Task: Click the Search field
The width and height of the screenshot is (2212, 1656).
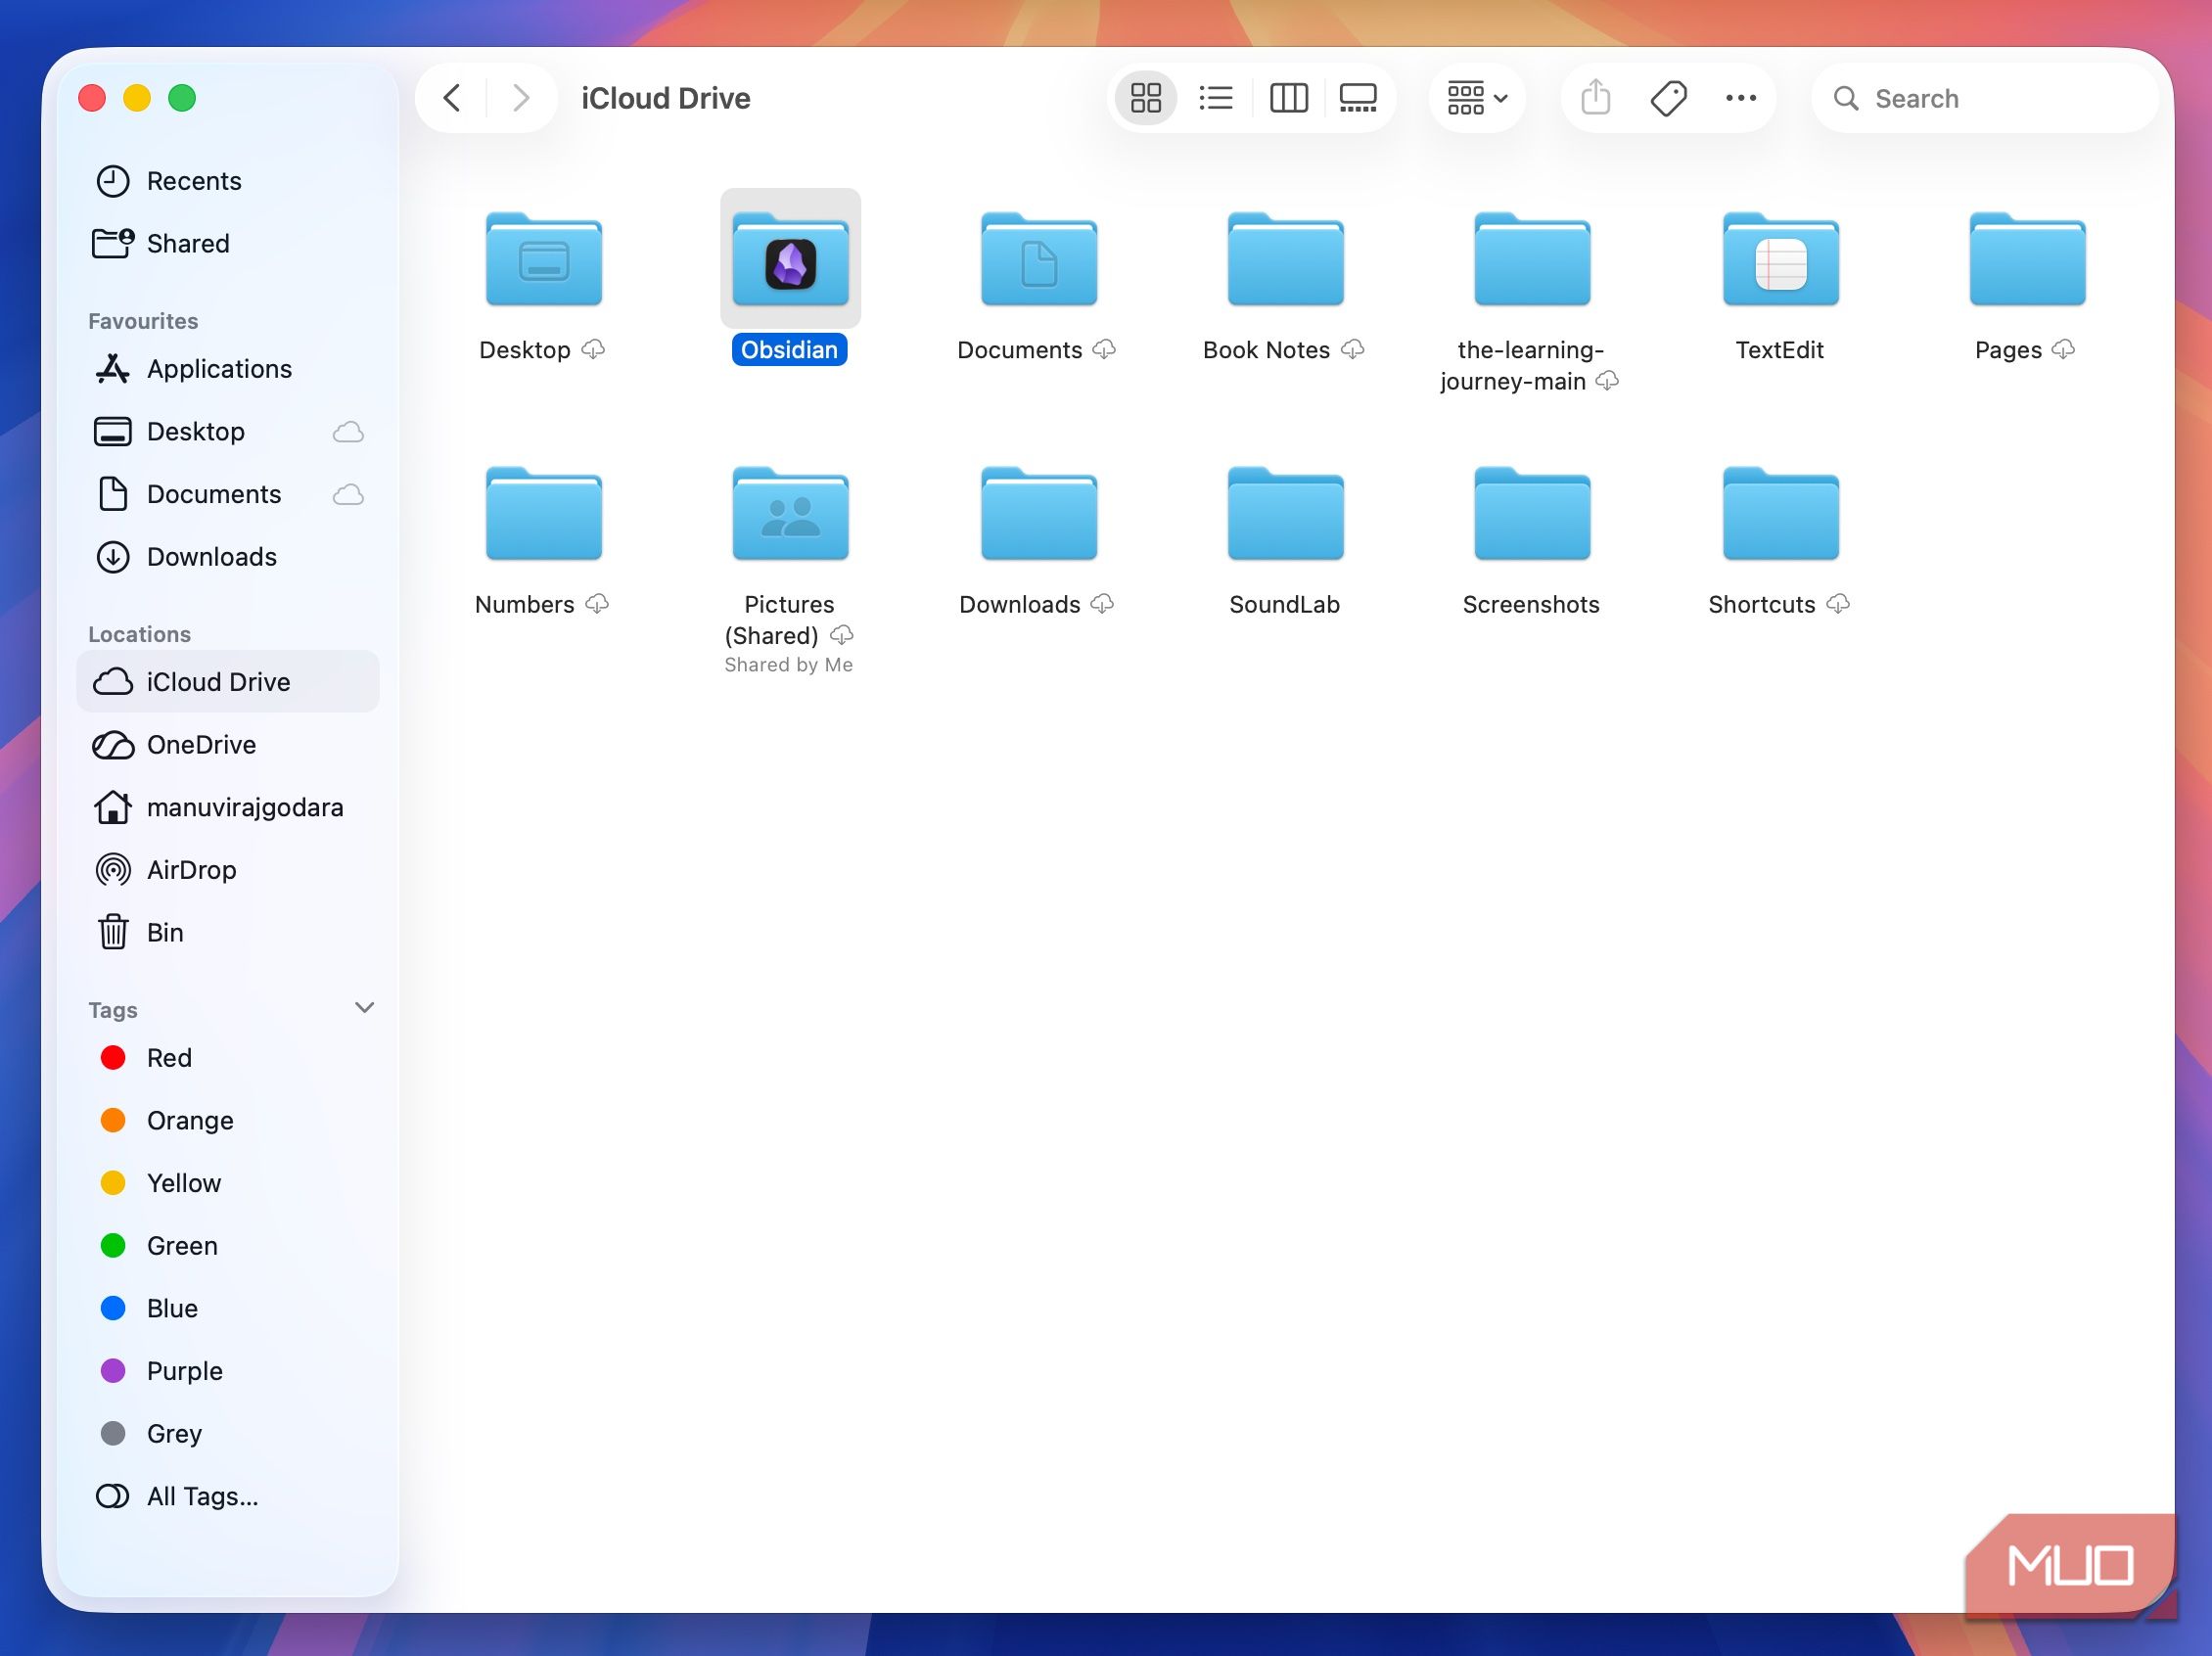Action: (1984, 98)
